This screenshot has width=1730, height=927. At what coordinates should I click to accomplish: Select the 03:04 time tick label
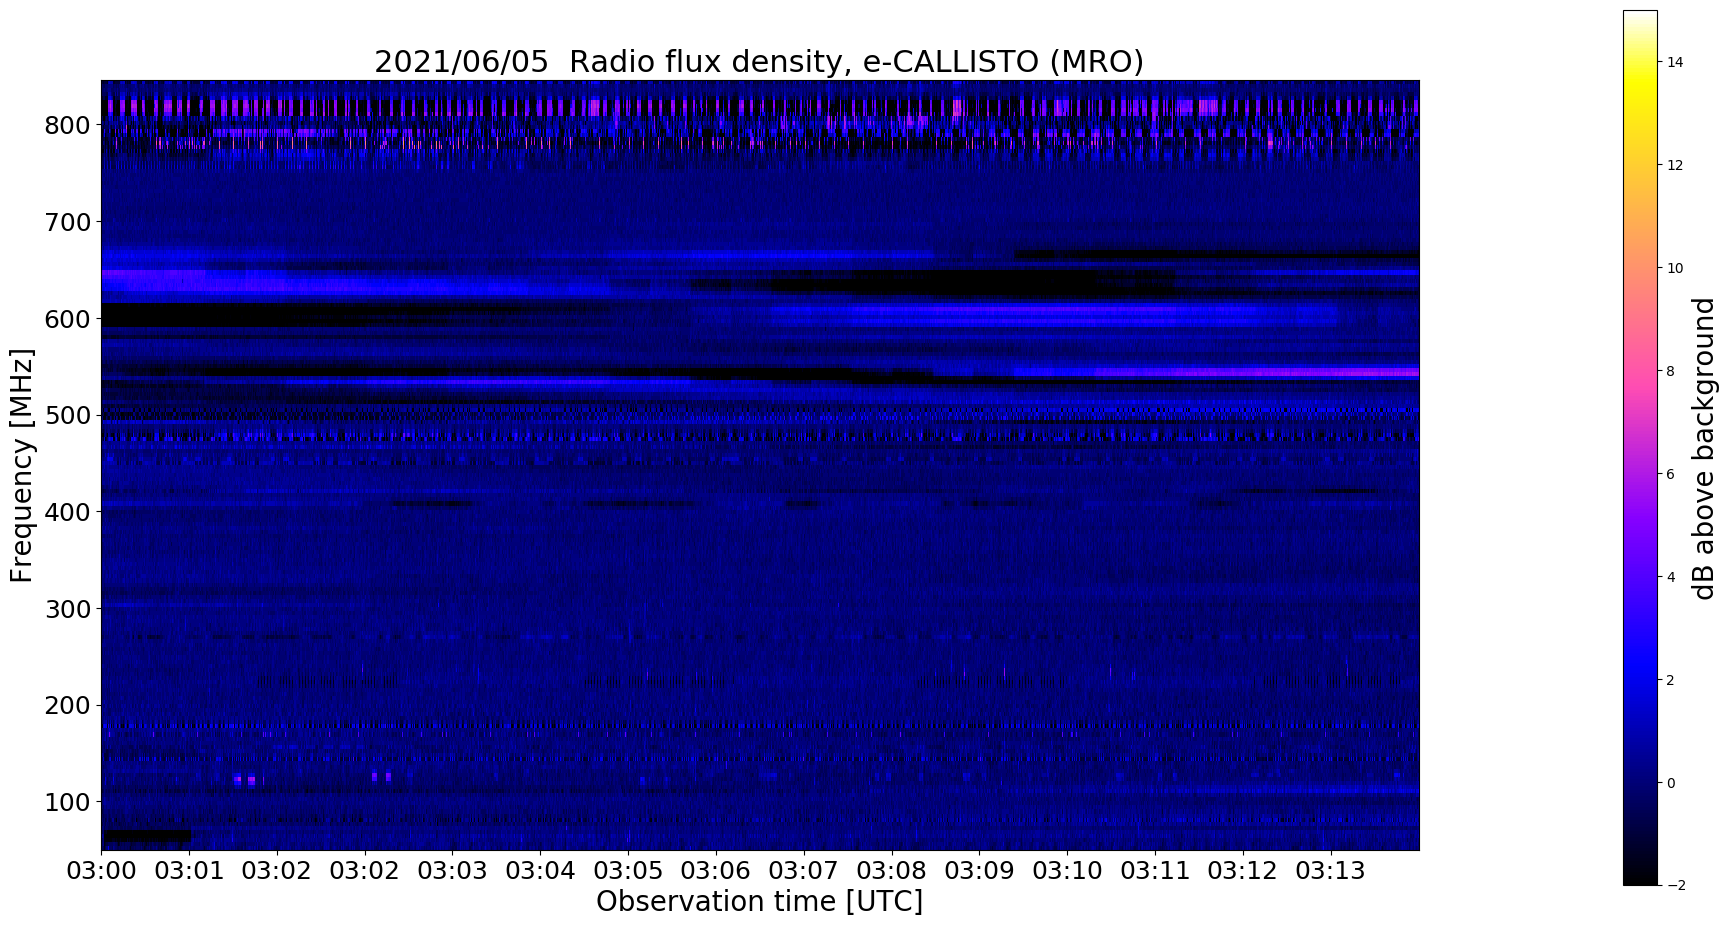pyautogui.click(x=540, y=870)
